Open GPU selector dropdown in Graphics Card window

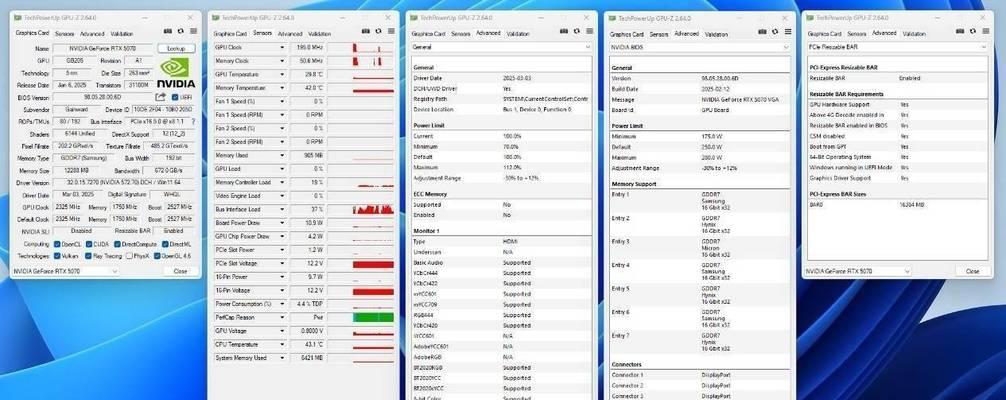(x=65, y=271)
